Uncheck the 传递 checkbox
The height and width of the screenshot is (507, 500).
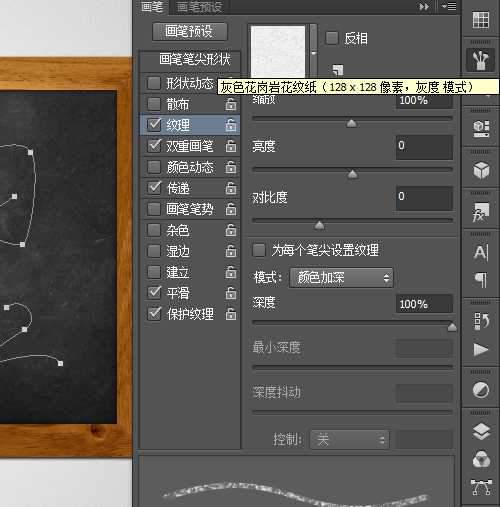pos(154,188)
